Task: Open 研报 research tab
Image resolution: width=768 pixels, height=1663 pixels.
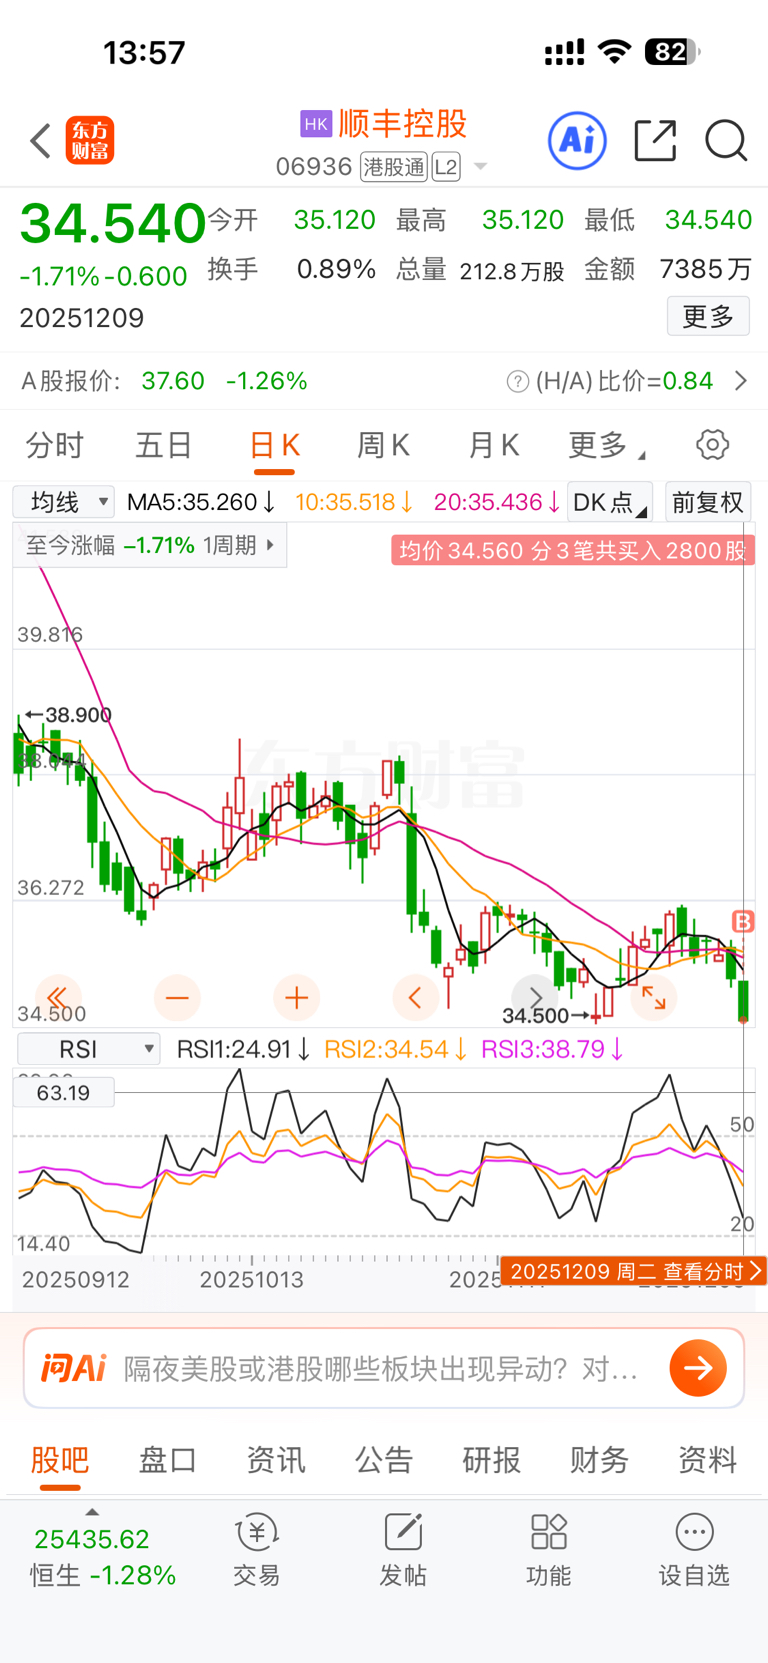Action: pyautogui.click(x=491, y=1461)
